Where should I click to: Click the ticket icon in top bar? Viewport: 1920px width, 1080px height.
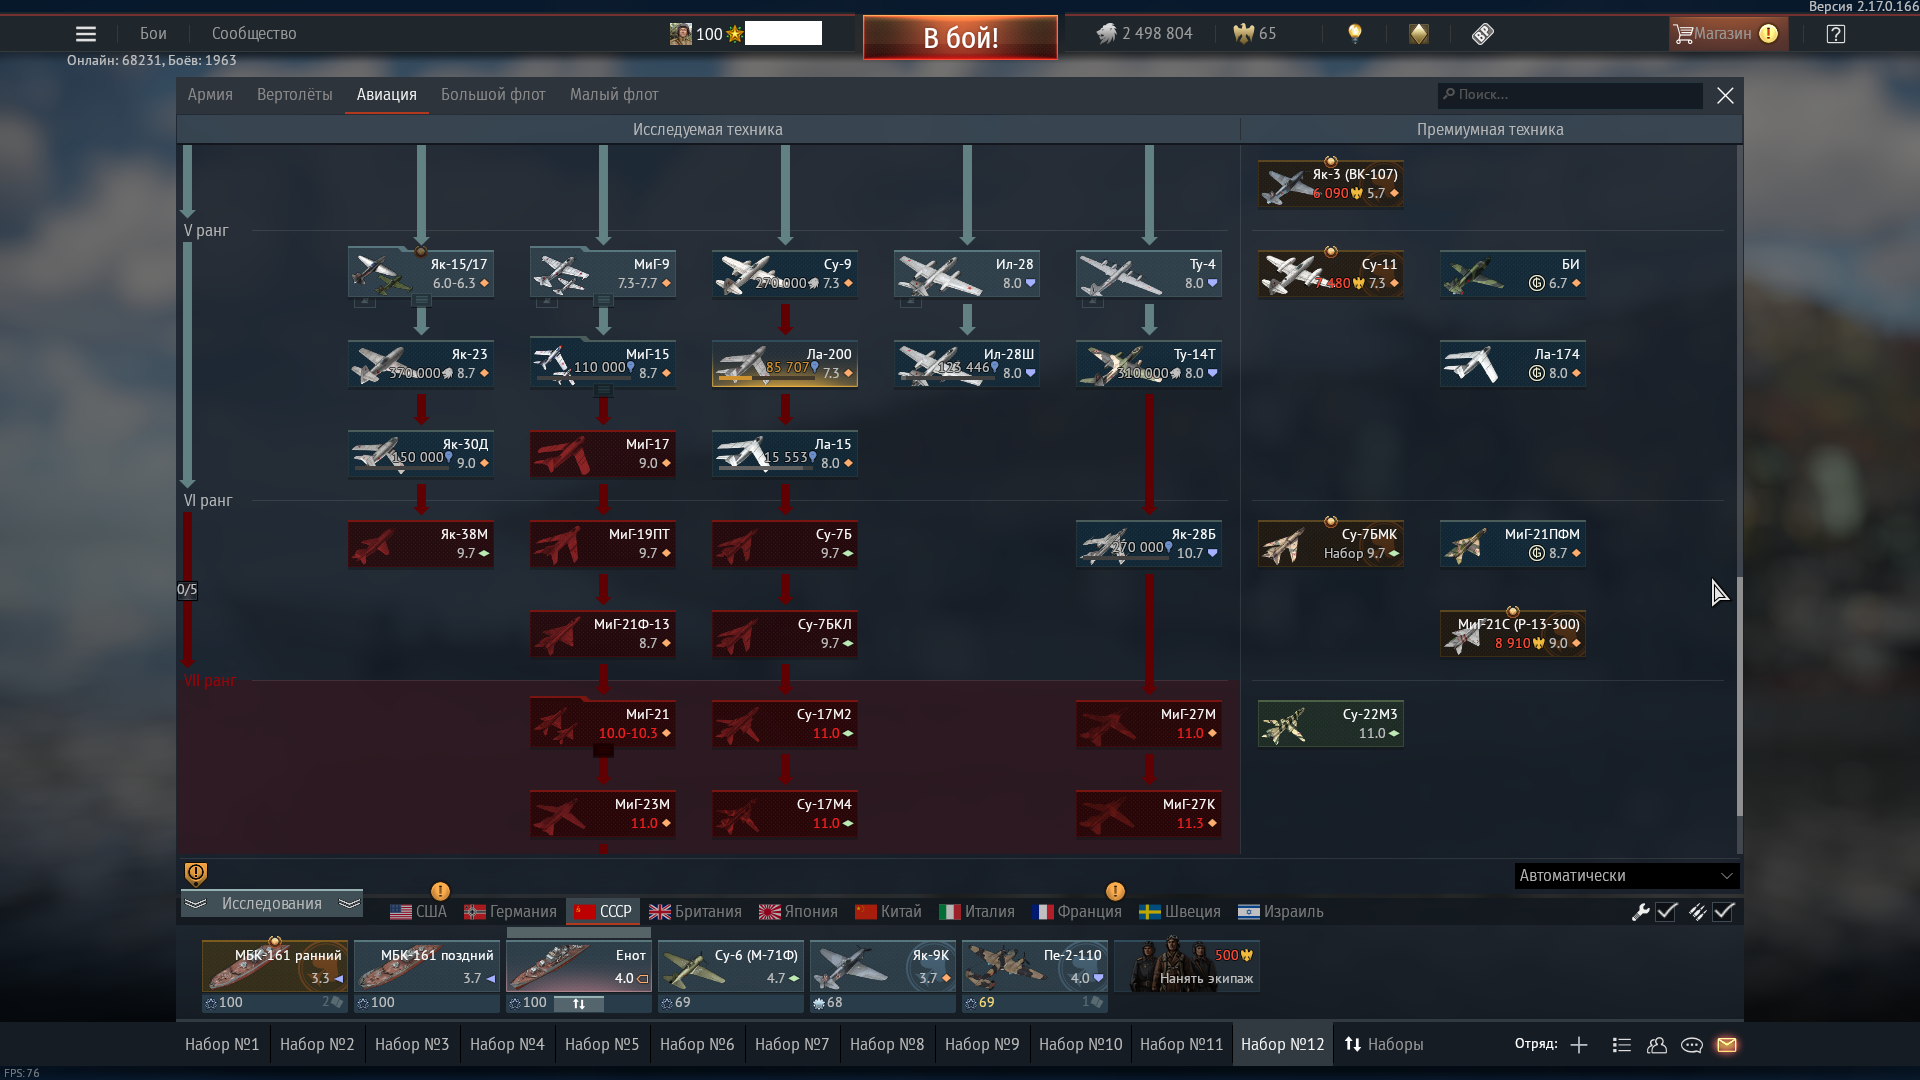pyautogui.click(x=1483, y=34)
